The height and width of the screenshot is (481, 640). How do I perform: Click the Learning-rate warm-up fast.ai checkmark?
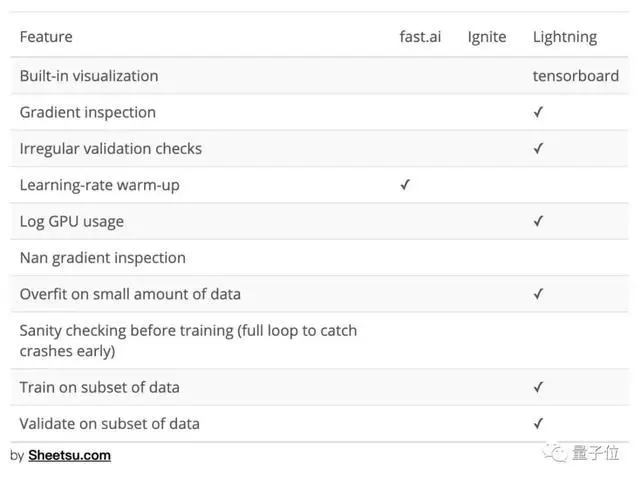[x=405, y=185]
